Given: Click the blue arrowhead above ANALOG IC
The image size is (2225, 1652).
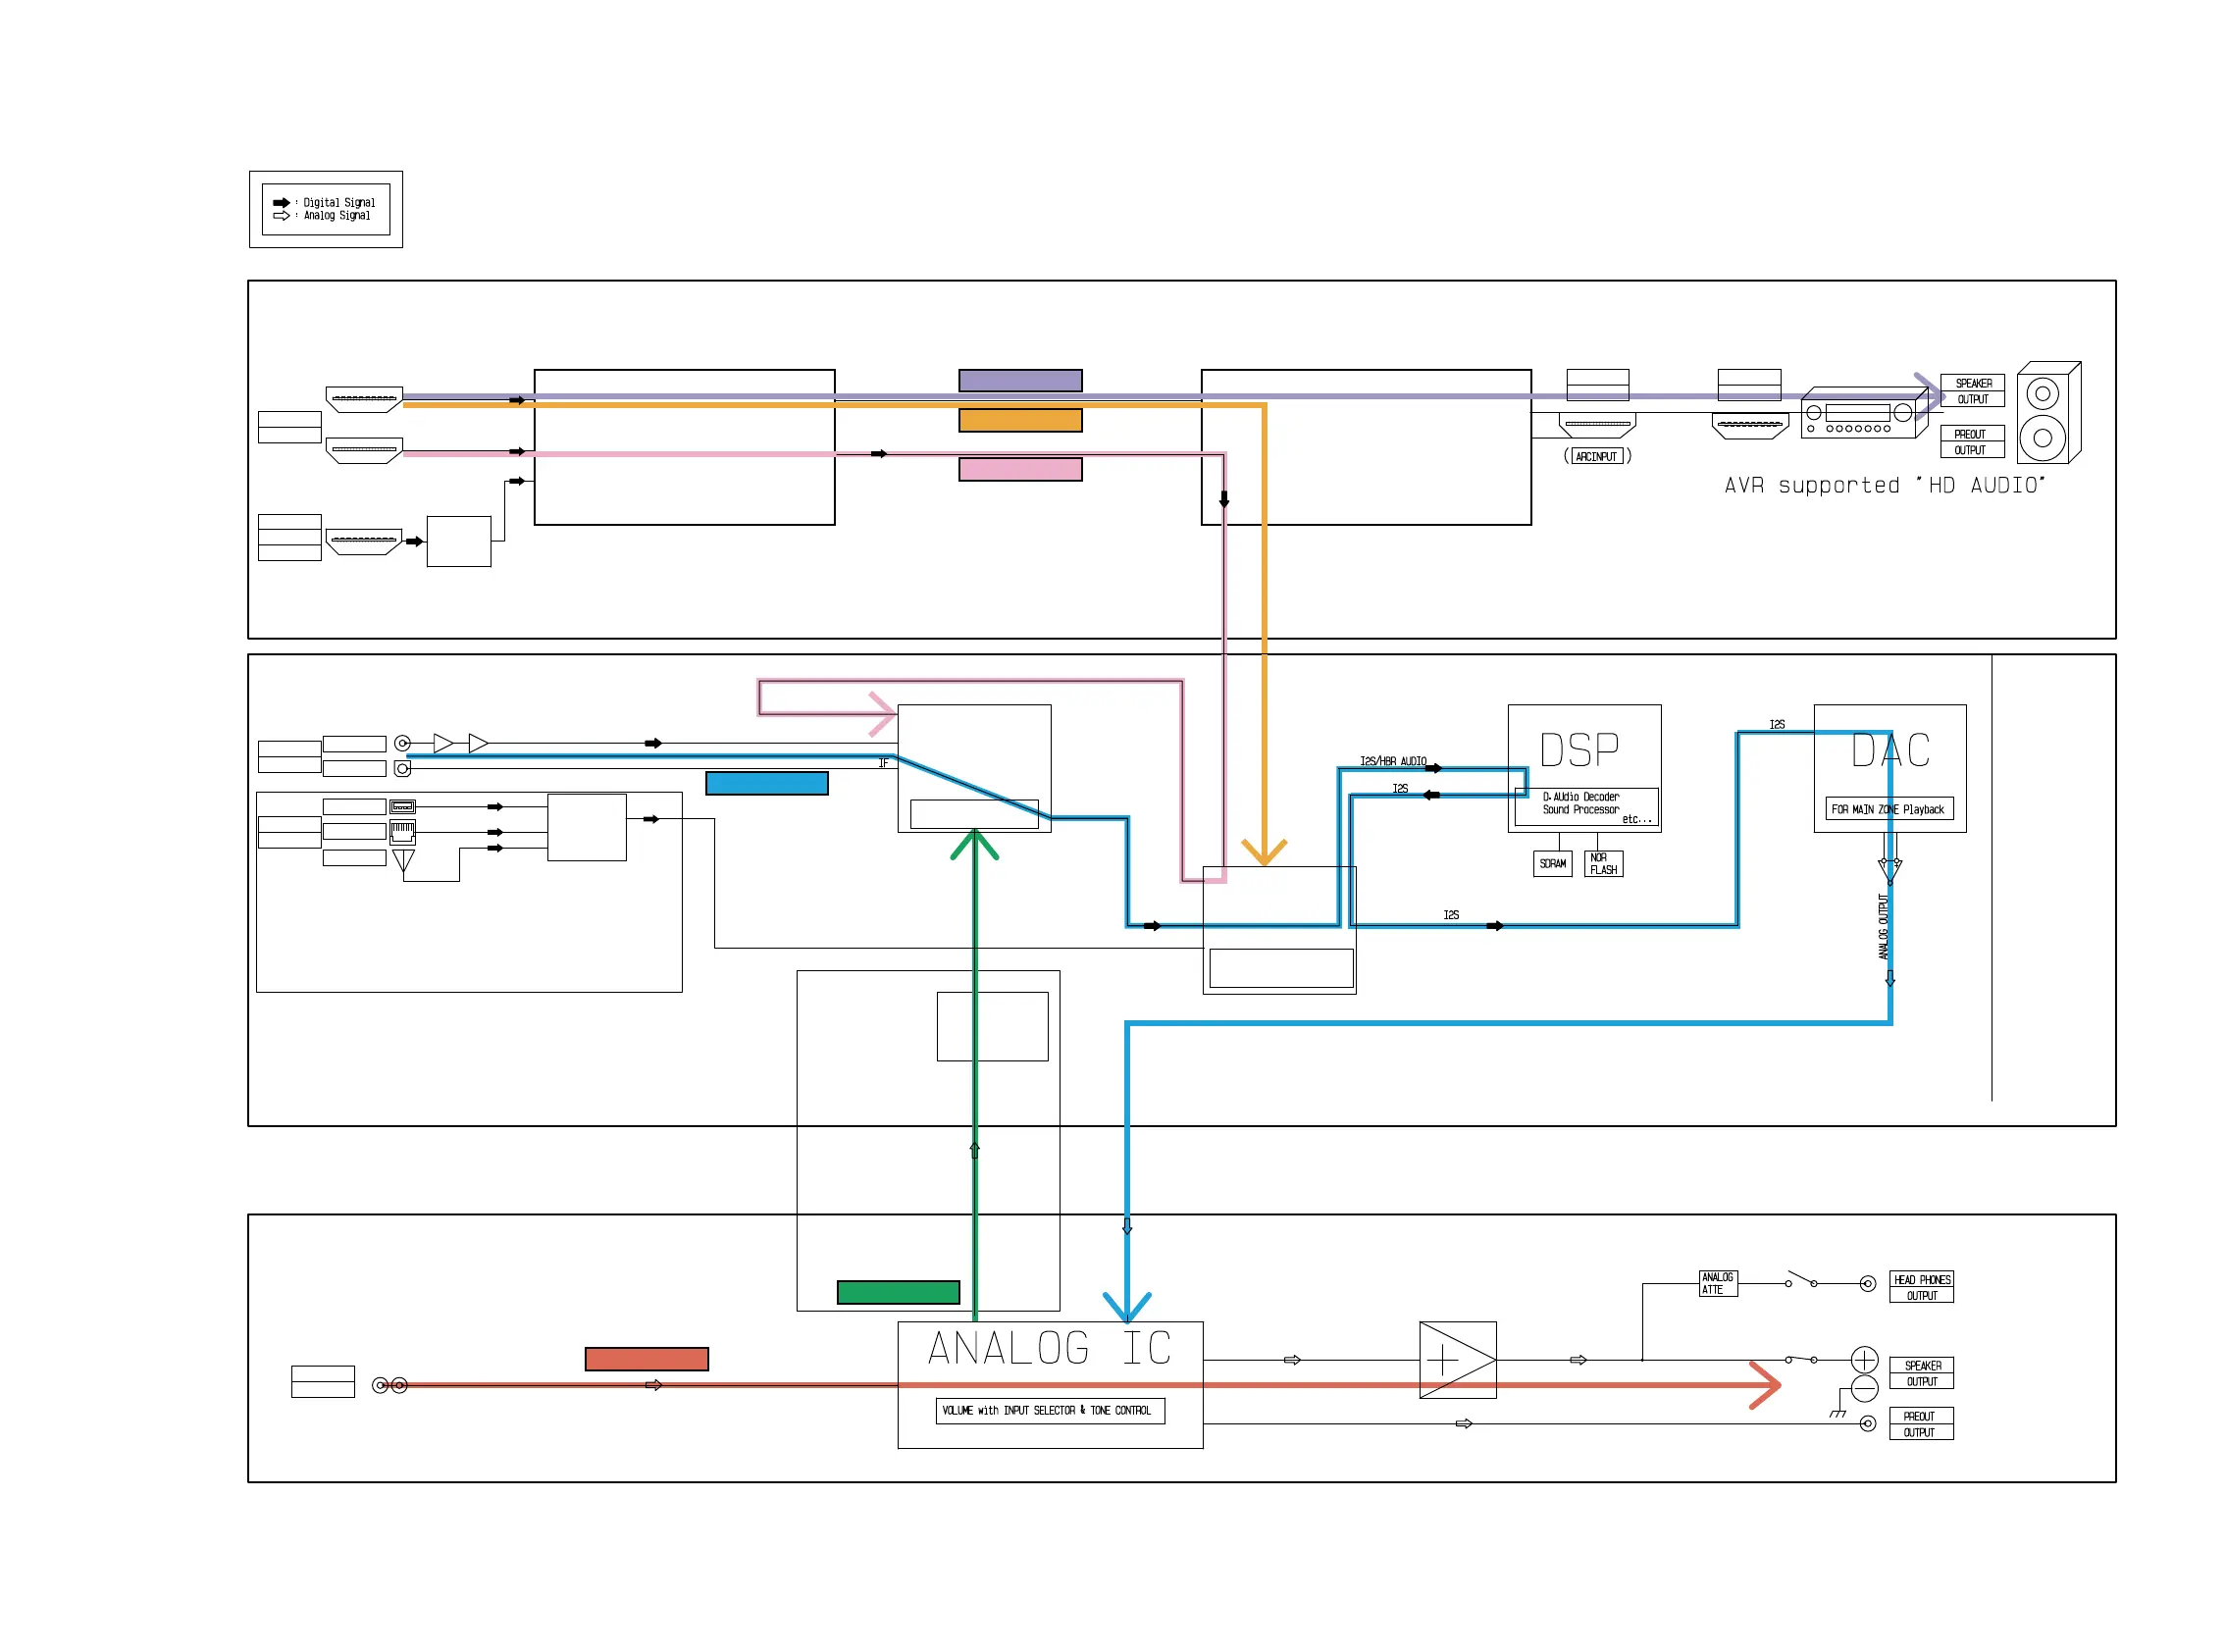Looking at the screenshot, I should [1127, 1306].
